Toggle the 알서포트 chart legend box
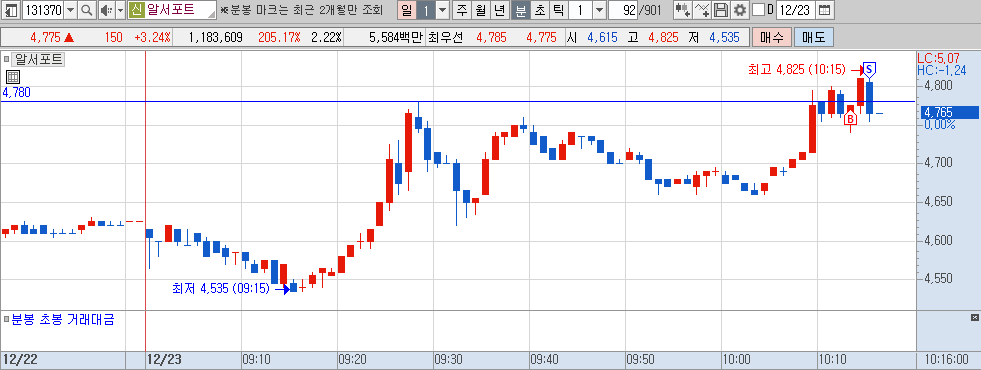The width and height of the screenshot is (981, 370). 6,60
